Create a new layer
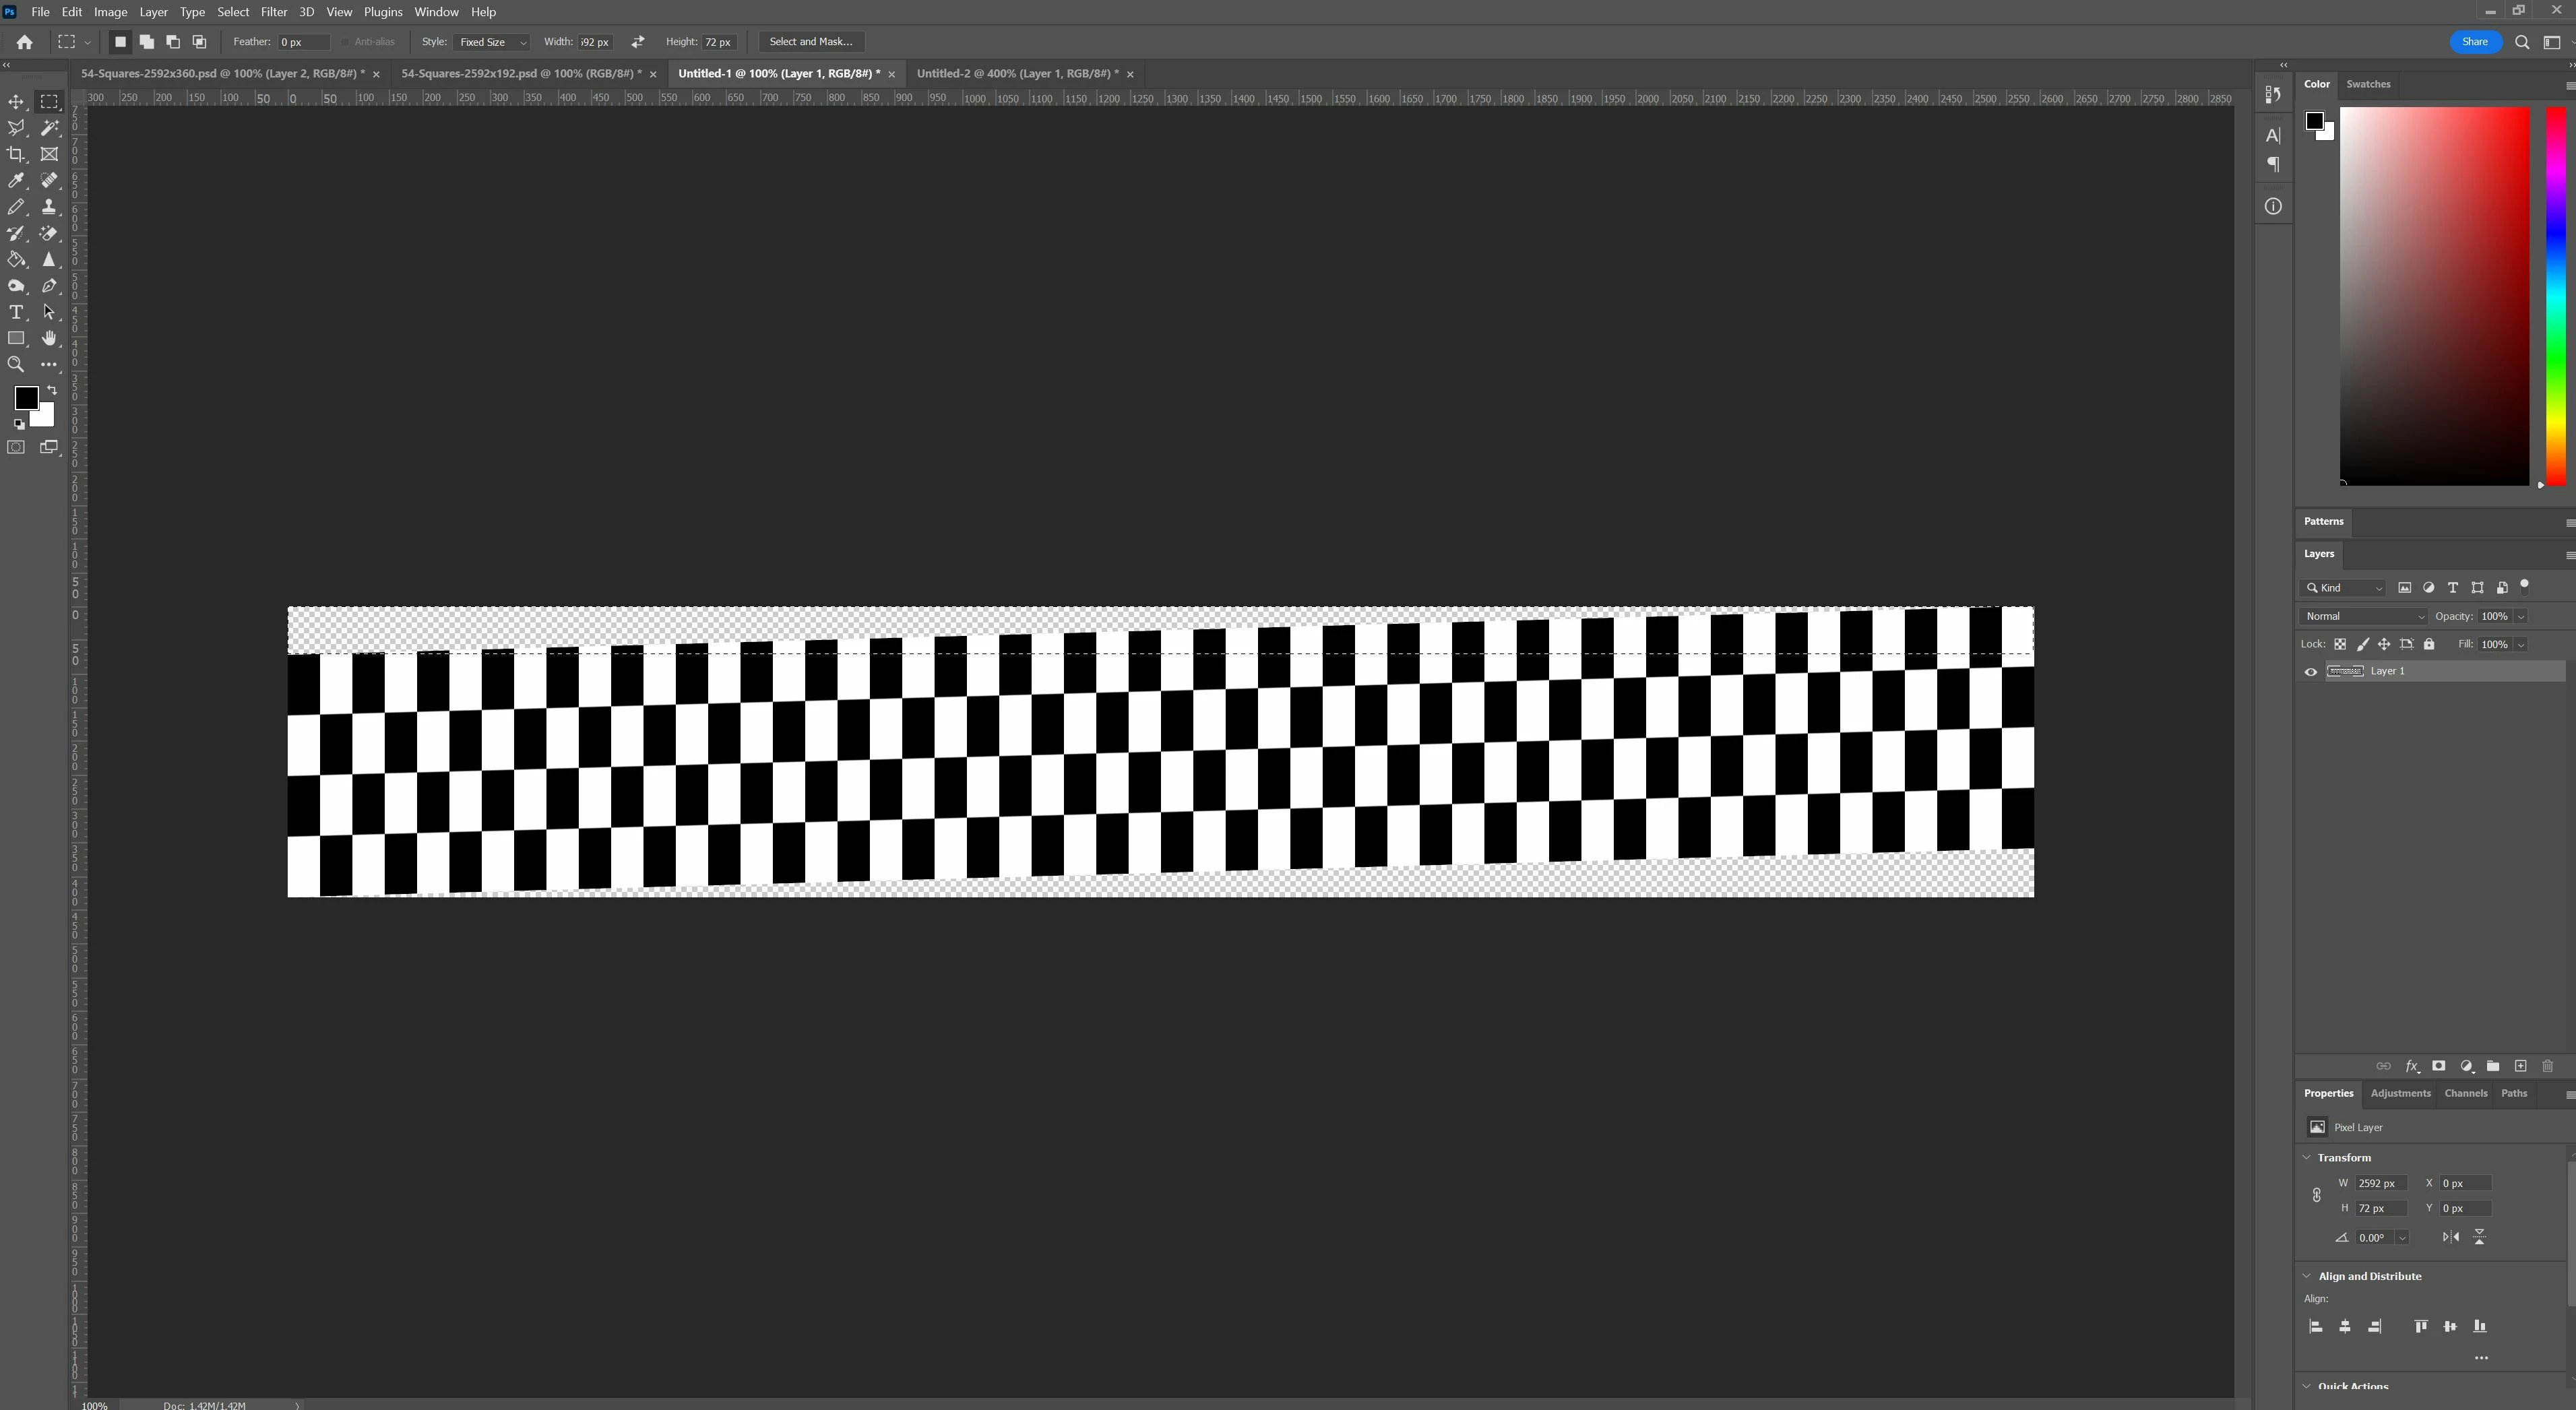2576x1410 pixels. click(2520, 1067)
